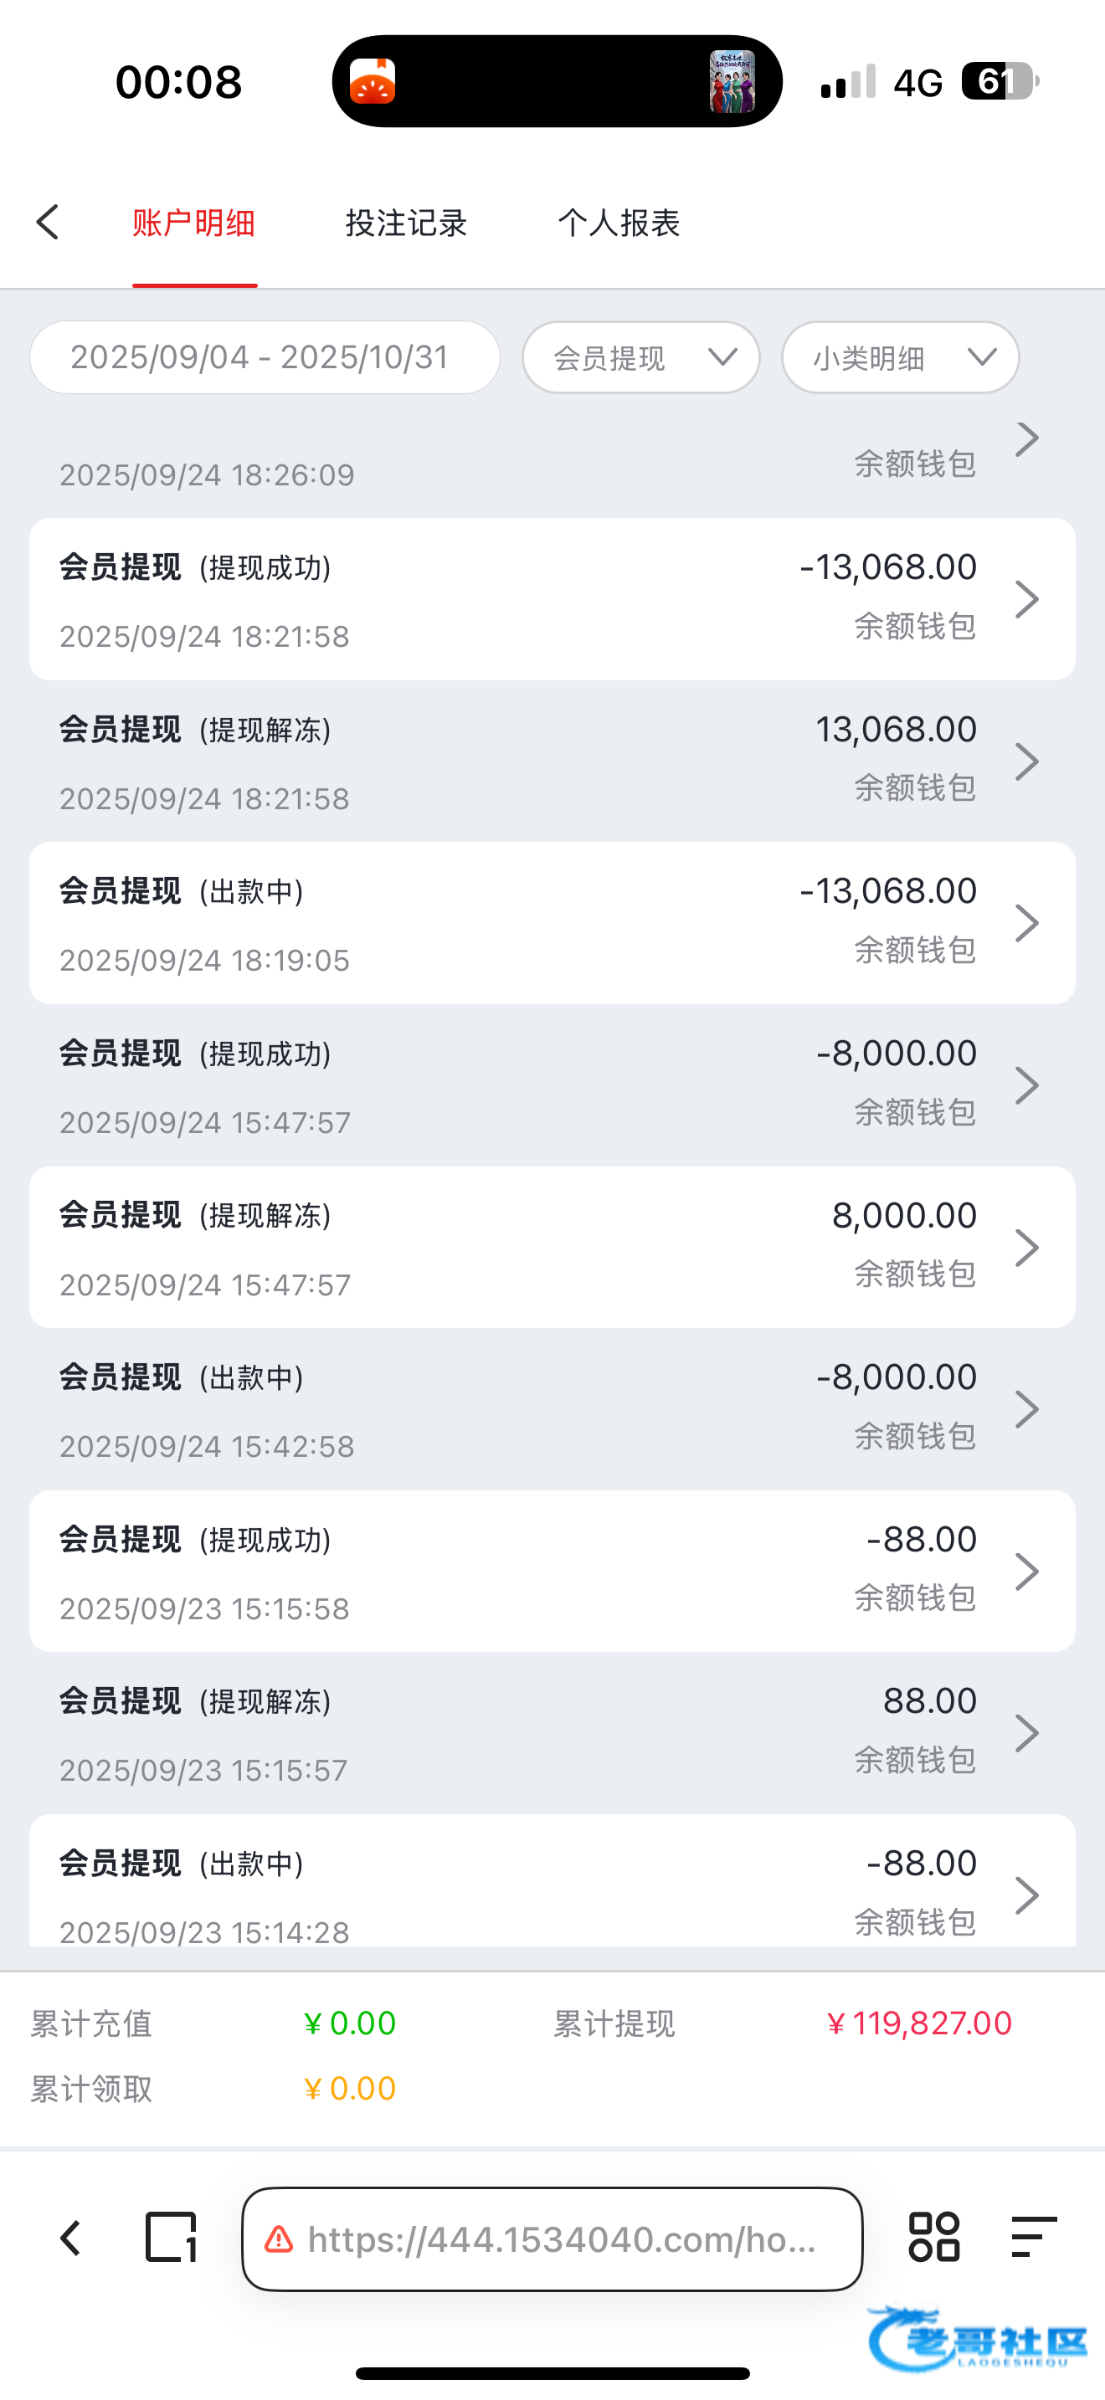Open the 2025/09/04 - 2025/10/31 date range picker
Image resolution: width=1105 pixels, height=2400 pixels.
(x=264, y=357)
